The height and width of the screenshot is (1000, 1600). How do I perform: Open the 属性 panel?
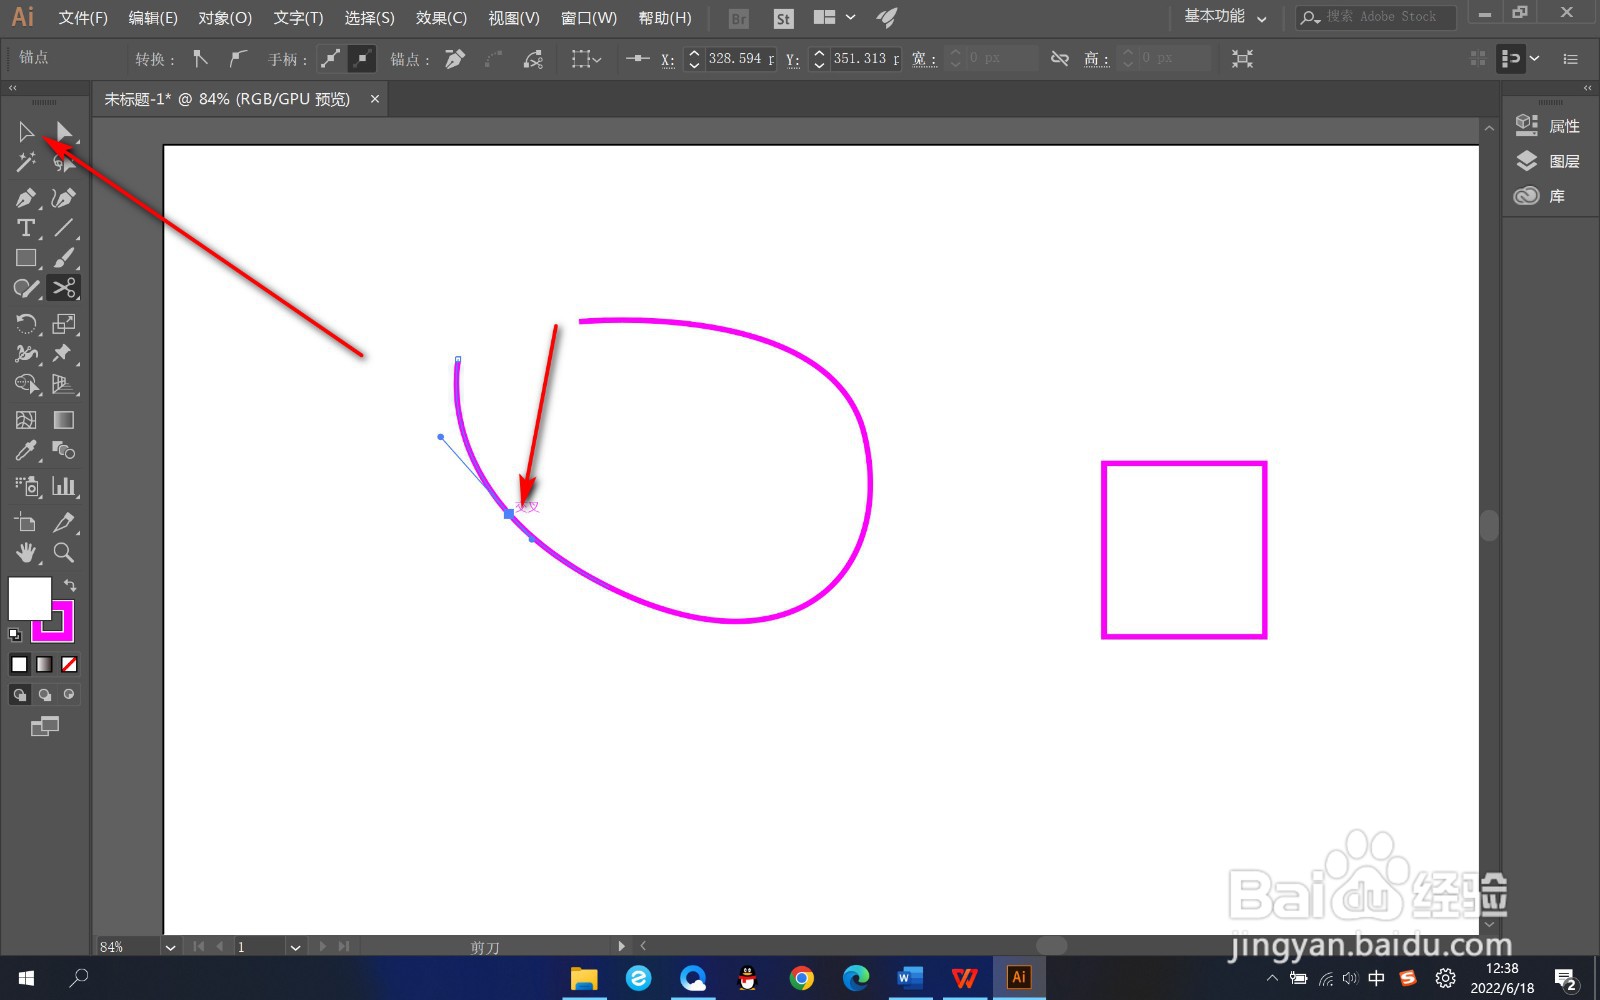1548,126
